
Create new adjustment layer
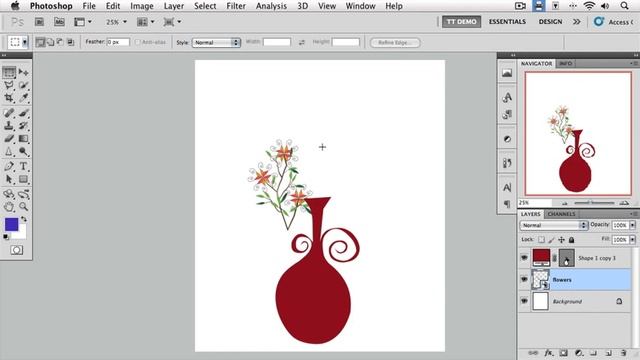pyautogui.click(x=579, y=353)
